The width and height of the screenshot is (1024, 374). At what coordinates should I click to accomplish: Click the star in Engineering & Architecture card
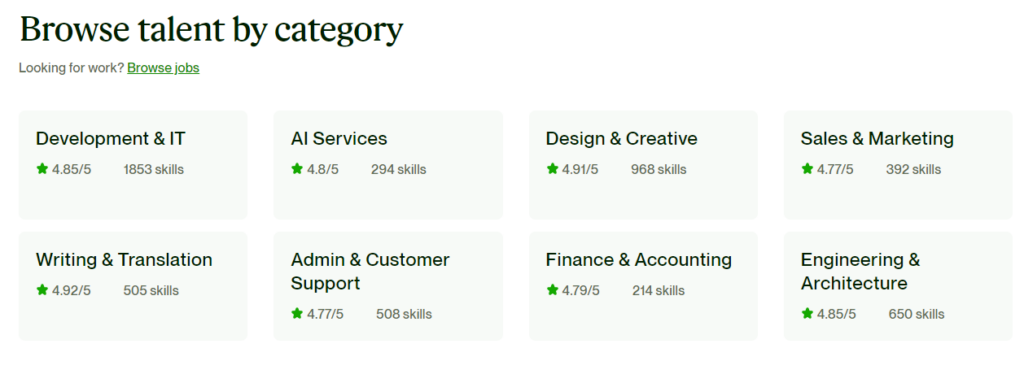pos(807,314)
